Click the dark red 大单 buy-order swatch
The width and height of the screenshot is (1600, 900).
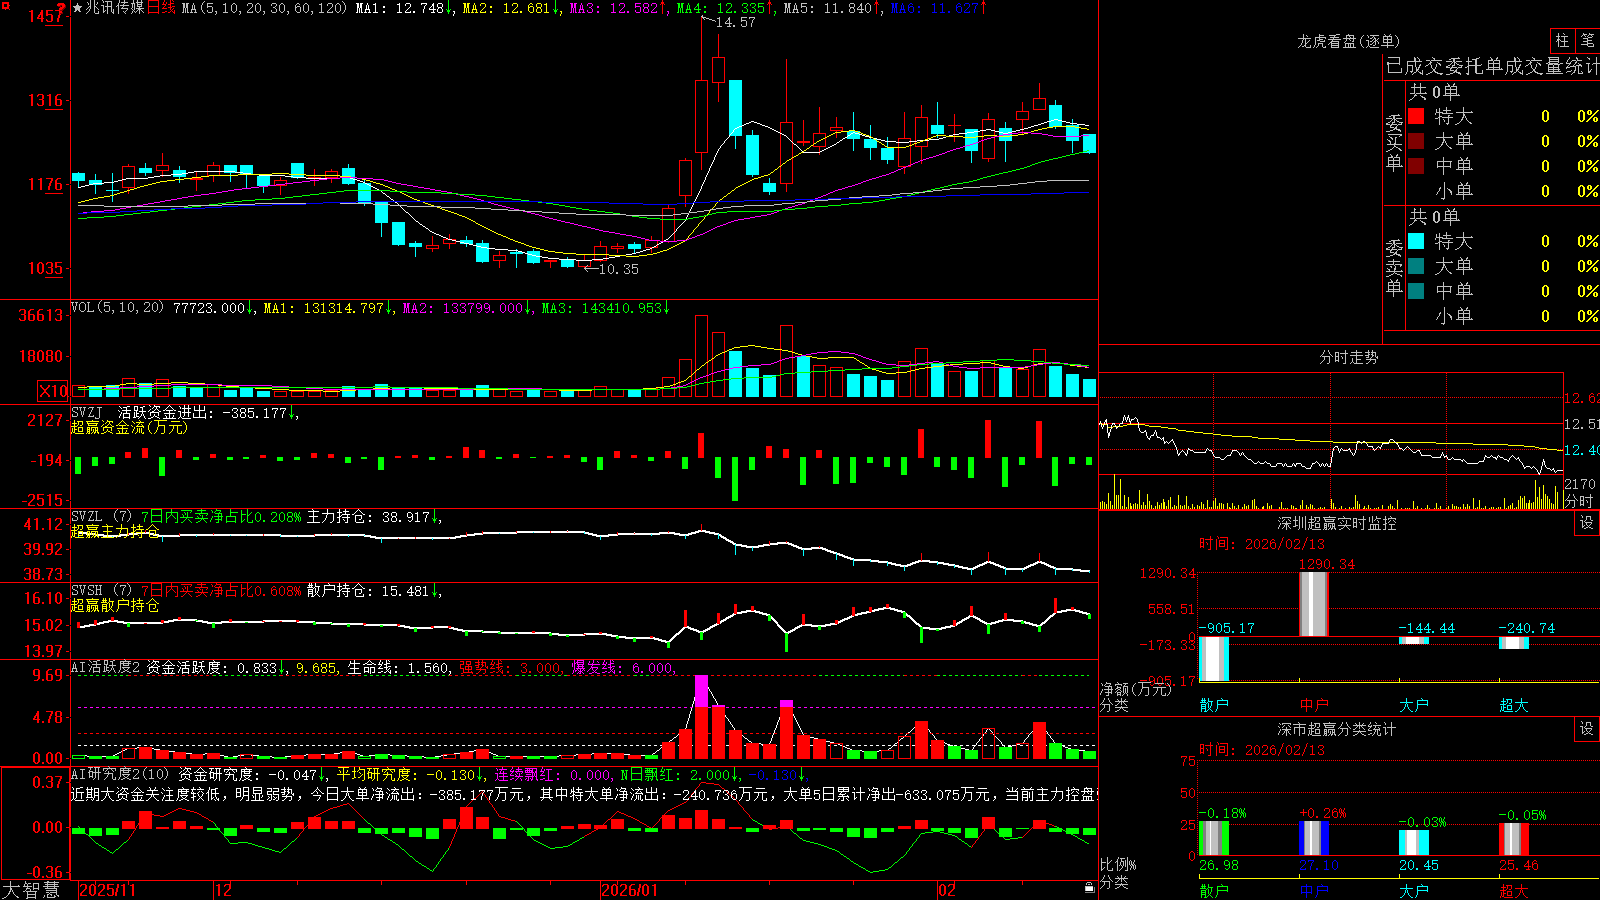pyautogui.click(x=1416, y=141)
